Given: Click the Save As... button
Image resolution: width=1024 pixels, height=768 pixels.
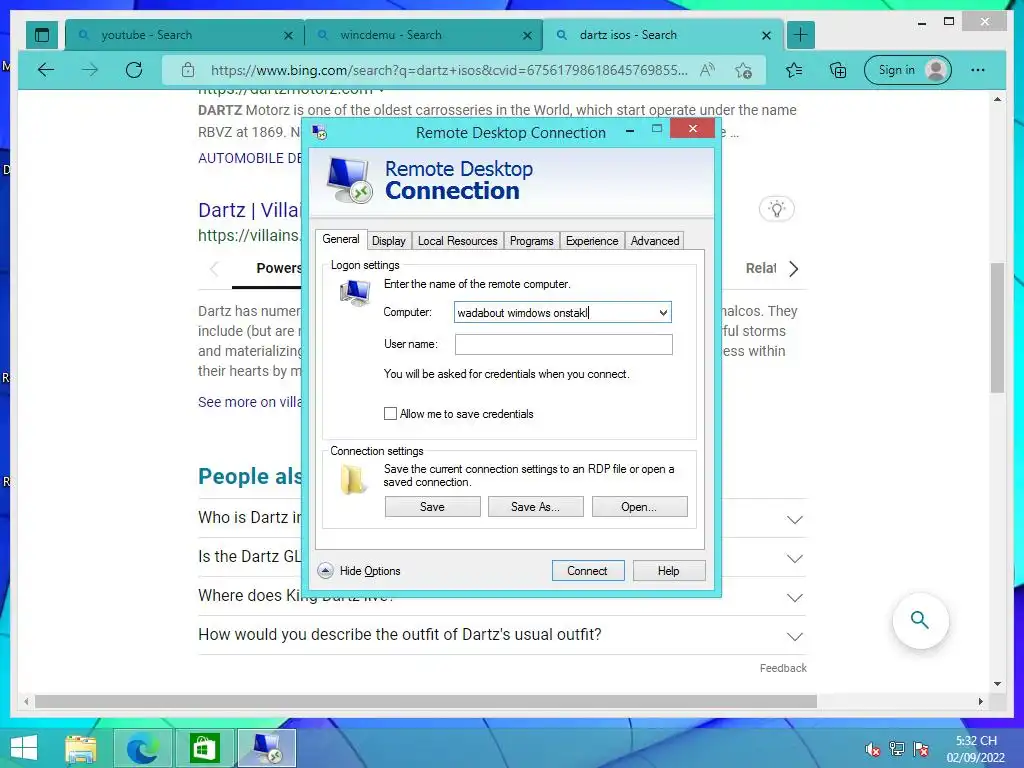Looking at the screenshot, I should [x=536, y=507].
